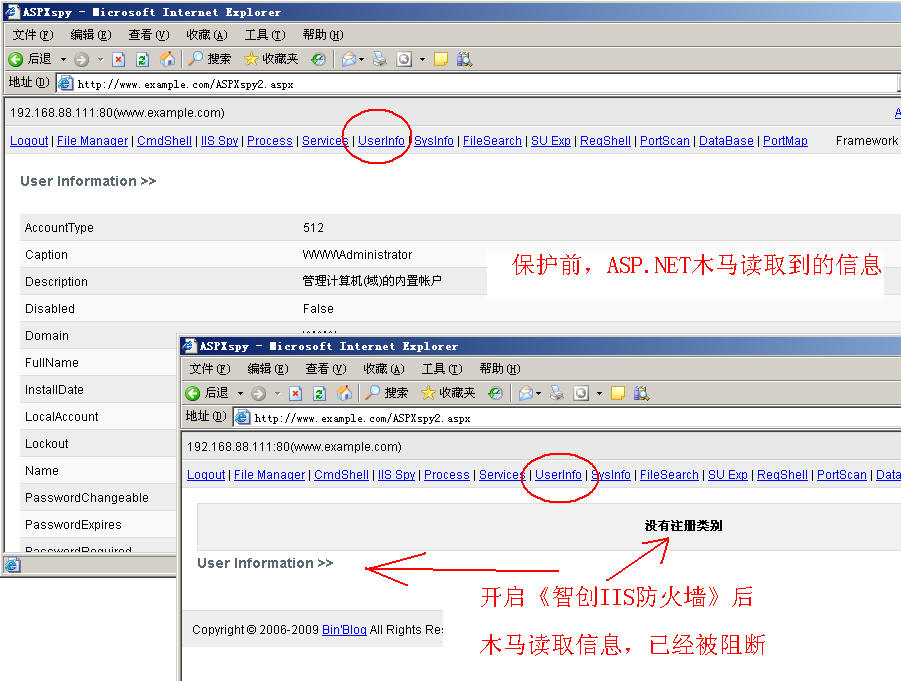Open 工具(T) menu in front window
Screen dimensions: 901x681
tap(442, 369)
